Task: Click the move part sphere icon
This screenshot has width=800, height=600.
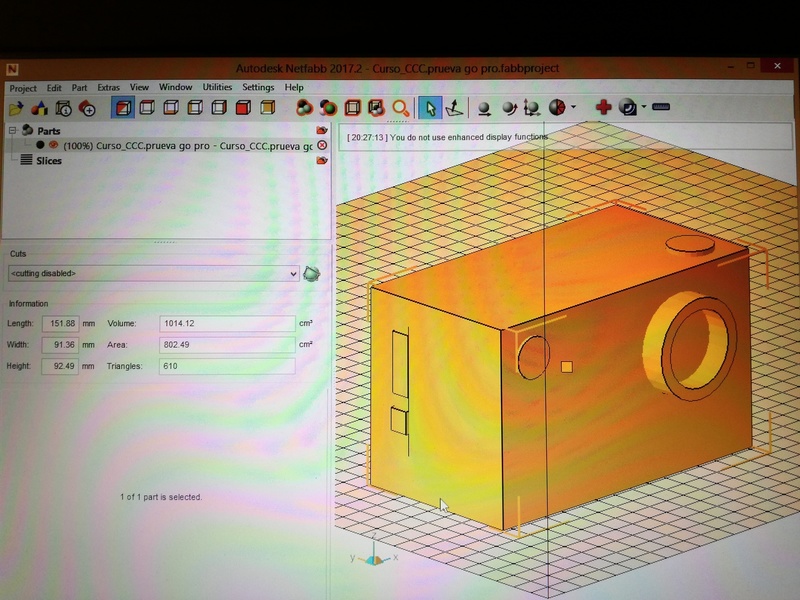Action: tap(484, 108)
